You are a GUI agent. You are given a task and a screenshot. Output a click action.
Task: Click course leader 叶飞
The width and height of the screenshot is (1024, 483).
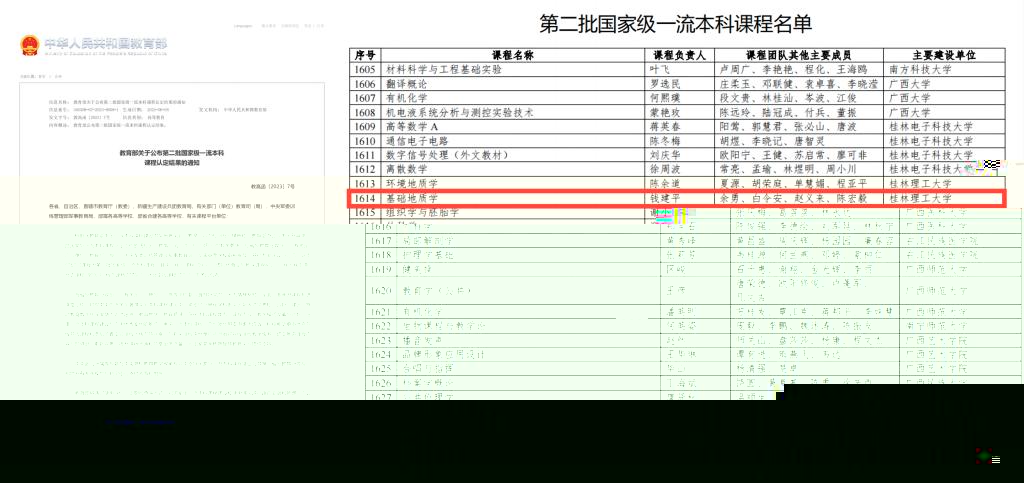point(660,69)
